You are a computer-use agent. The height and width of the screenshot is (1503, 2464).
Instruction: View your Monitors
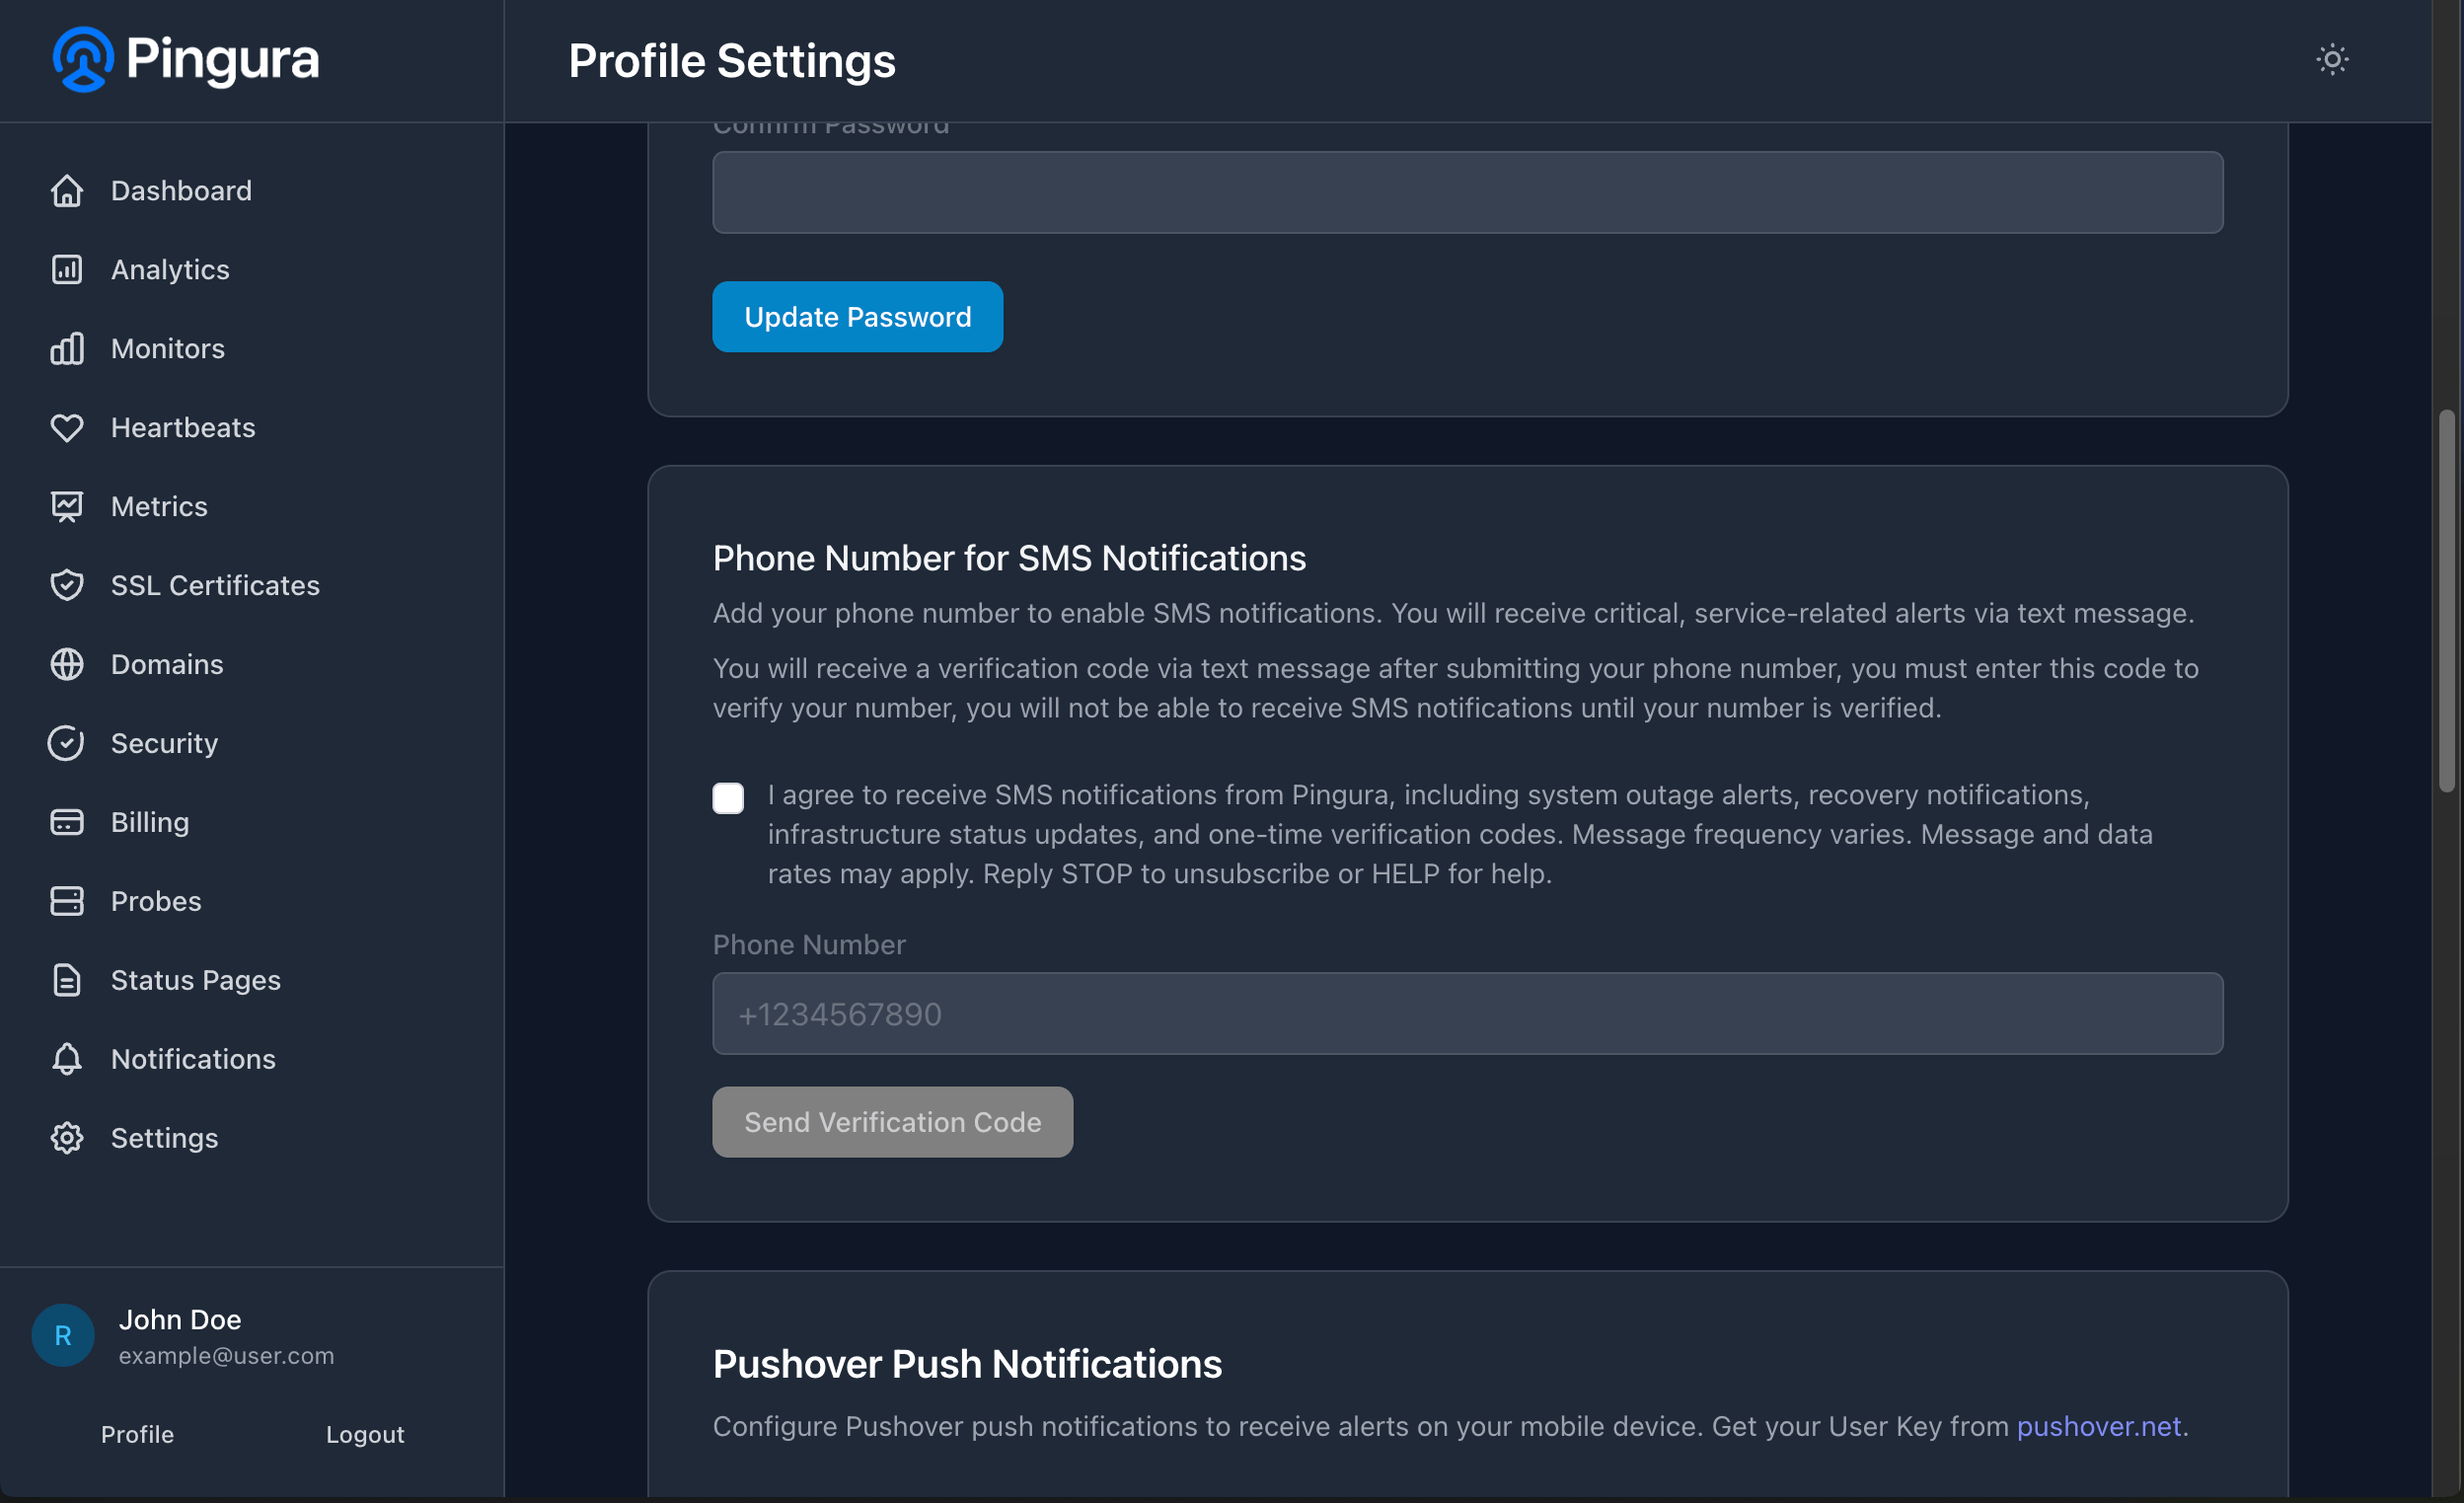pos(167,348)
